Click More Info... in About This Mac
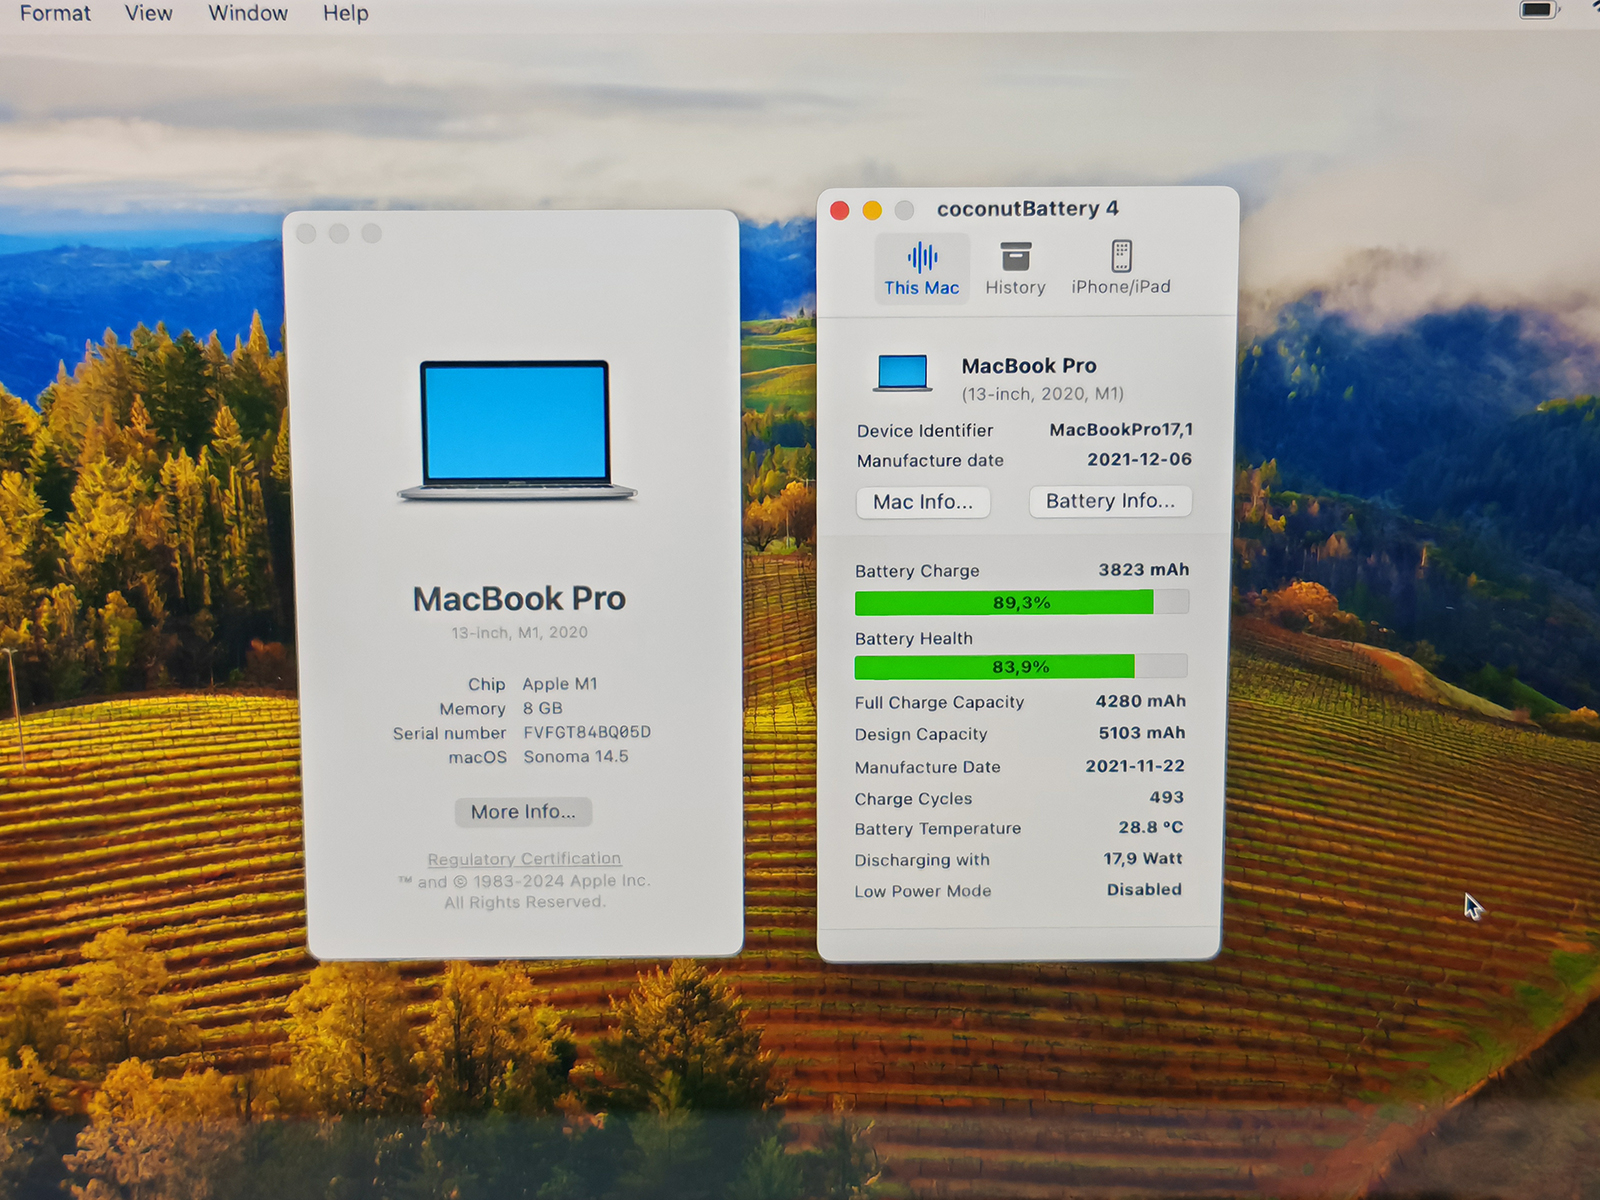The image size is (1600, 1200). coord(523,812)
